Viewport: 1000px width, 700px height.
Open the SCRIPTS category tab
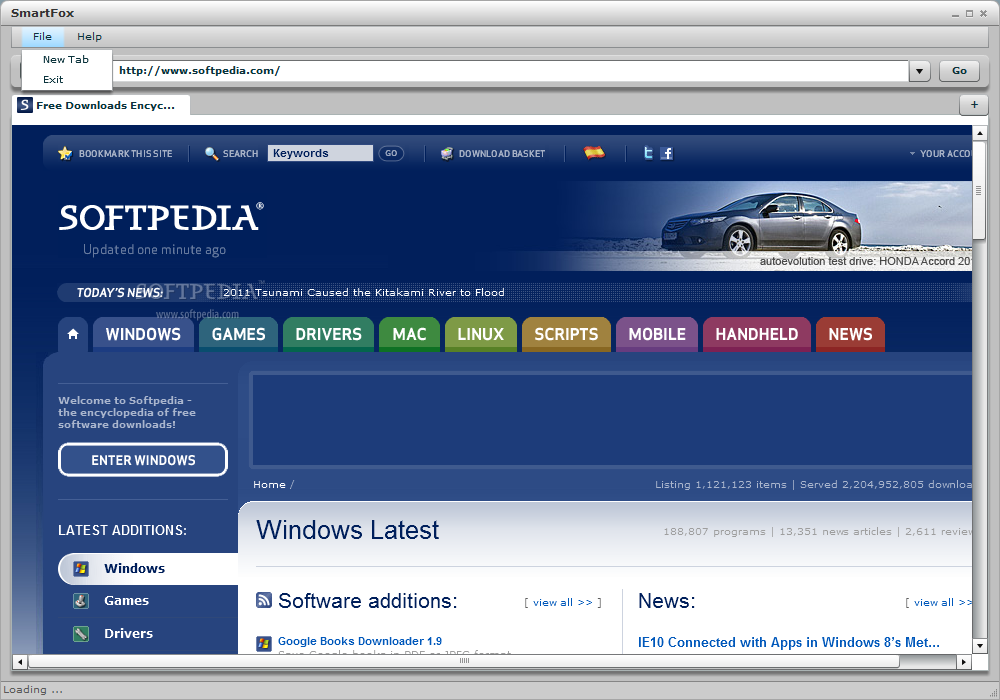tap(566, 334)
